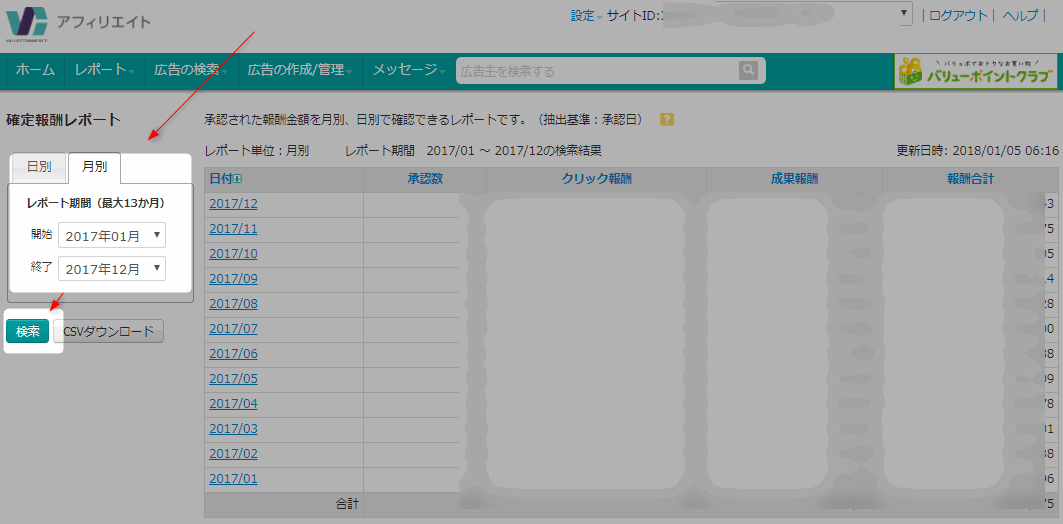Click the CSVダウンロード button
This screenshot has height=524, width=1063.
coord(108,332)
